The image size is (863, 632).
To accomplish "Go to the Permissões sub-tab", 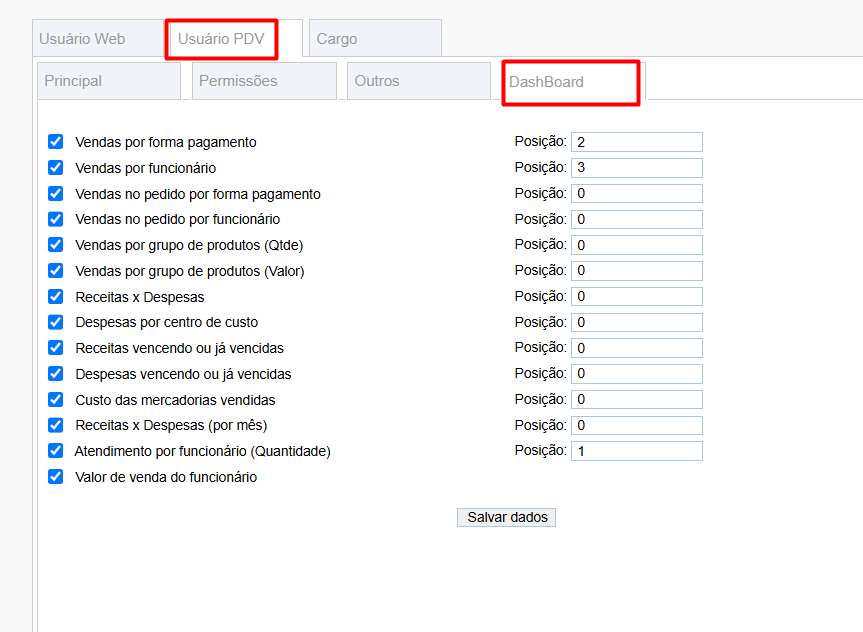I will [264, 81].
